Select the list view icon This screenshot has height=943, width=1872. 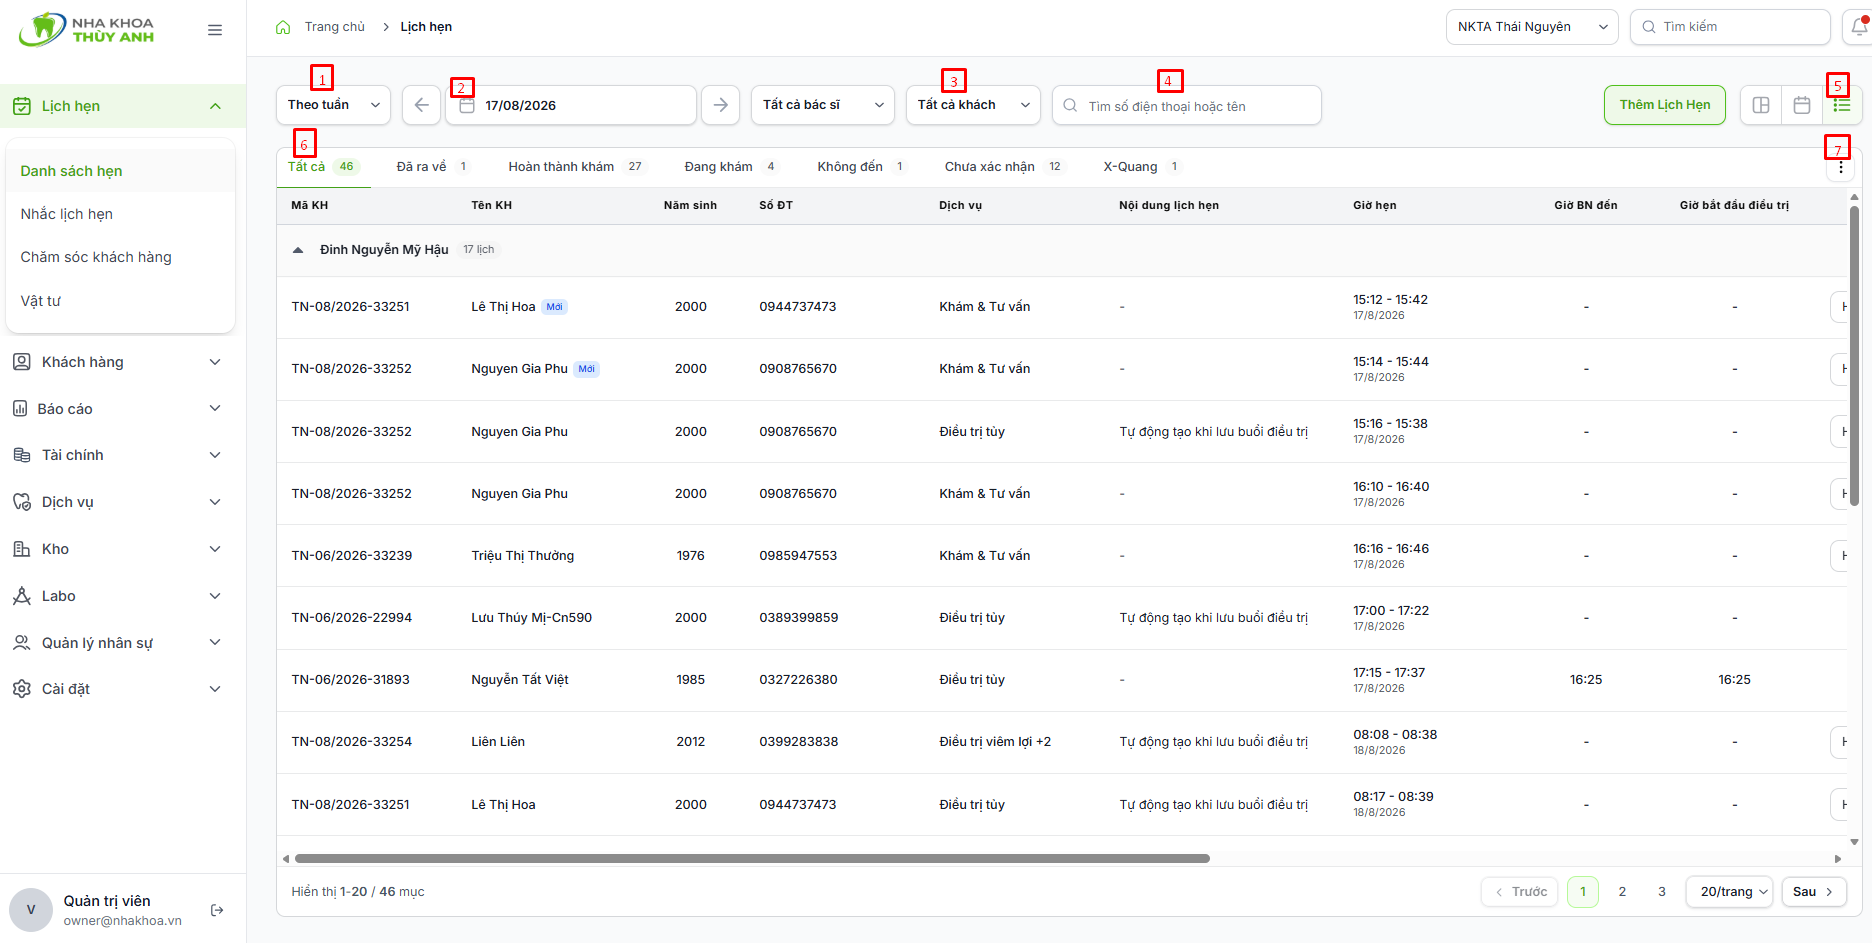point(1842,105)
